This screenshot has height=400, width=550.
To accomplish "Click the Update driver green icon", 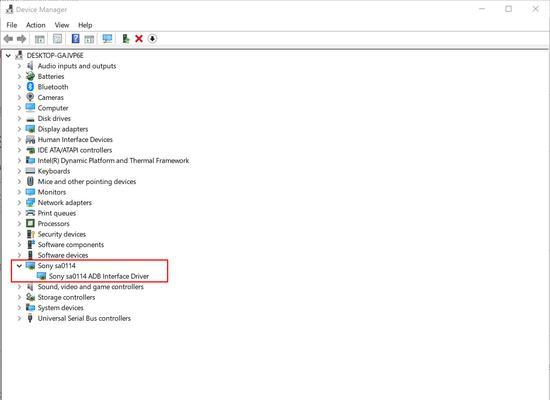I will (x=126, y=39).
